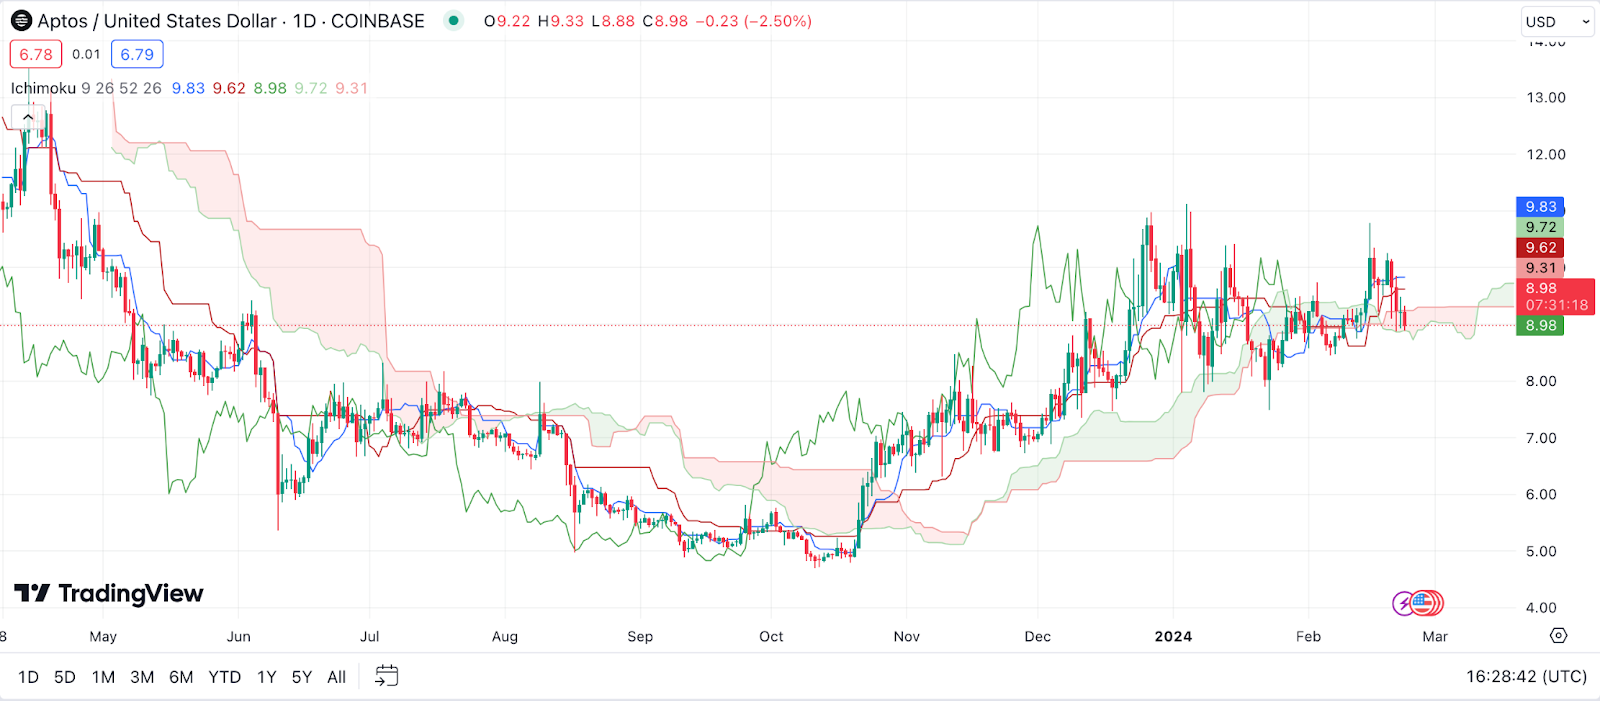The width and height of the screenshot is (1600, 701).
Task: Select the All time range
Action: click(337, 677)
